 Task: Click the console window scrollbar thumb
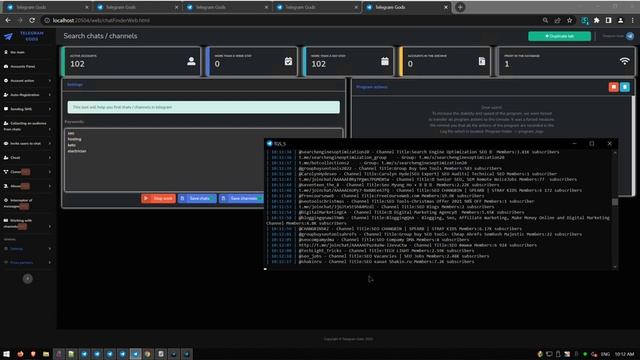[615, 202]
